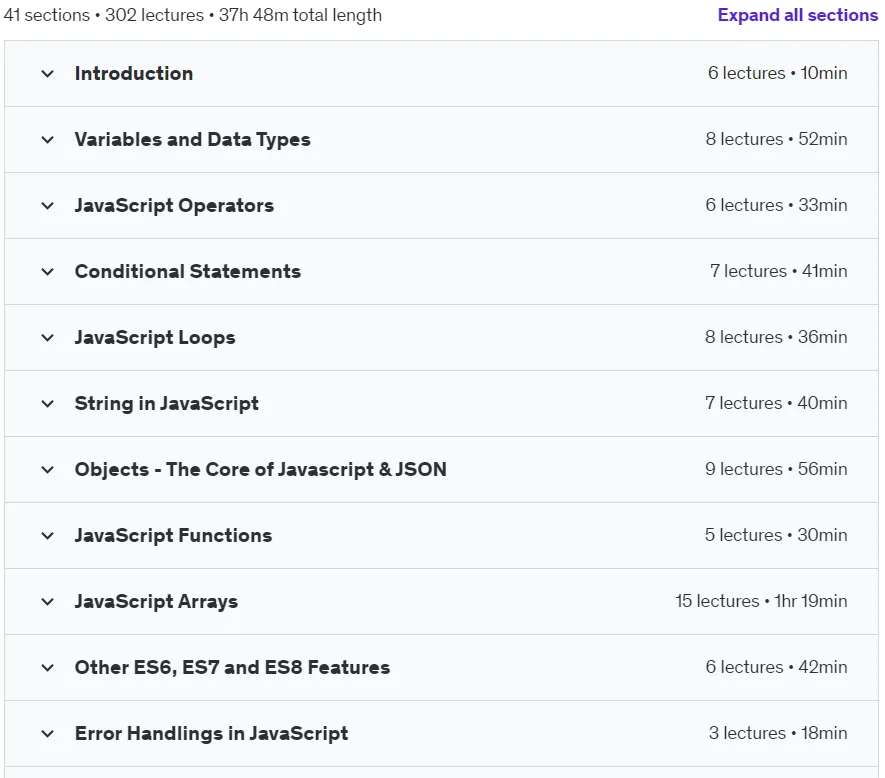Image resolution: width=885 pixels, height=778 pixels.
Task: Click '15 lectures • 1hr 19min' label
Action: (x=761, y=601)
